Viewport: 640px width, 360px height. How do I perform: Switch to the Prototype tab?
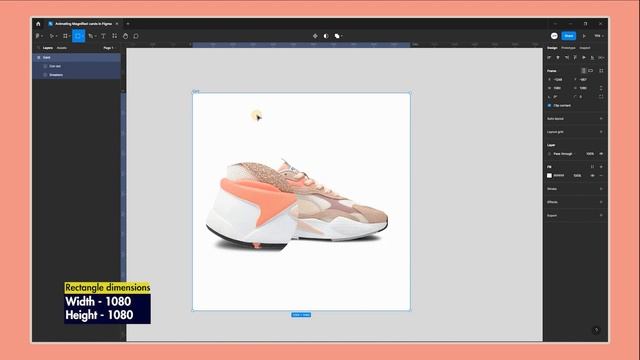pyautogui.click(x=568, y=48)
